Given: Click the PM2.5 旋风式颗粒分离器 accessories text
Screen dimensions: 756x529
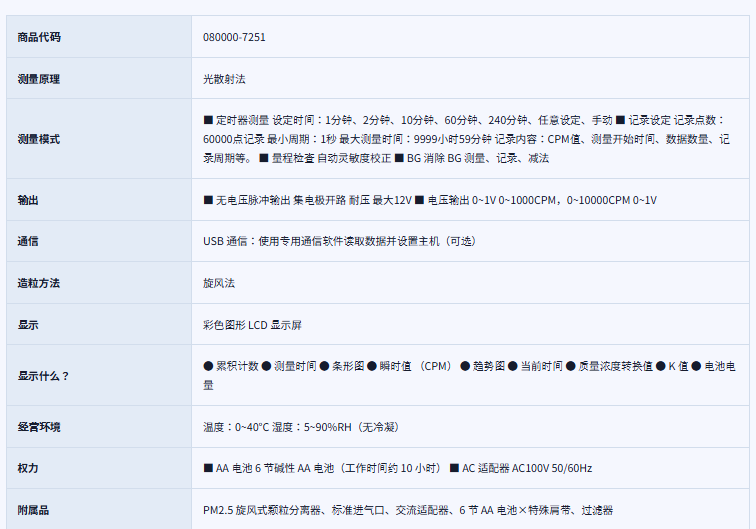Looking at the screenshot, I should tap(408, 510).
